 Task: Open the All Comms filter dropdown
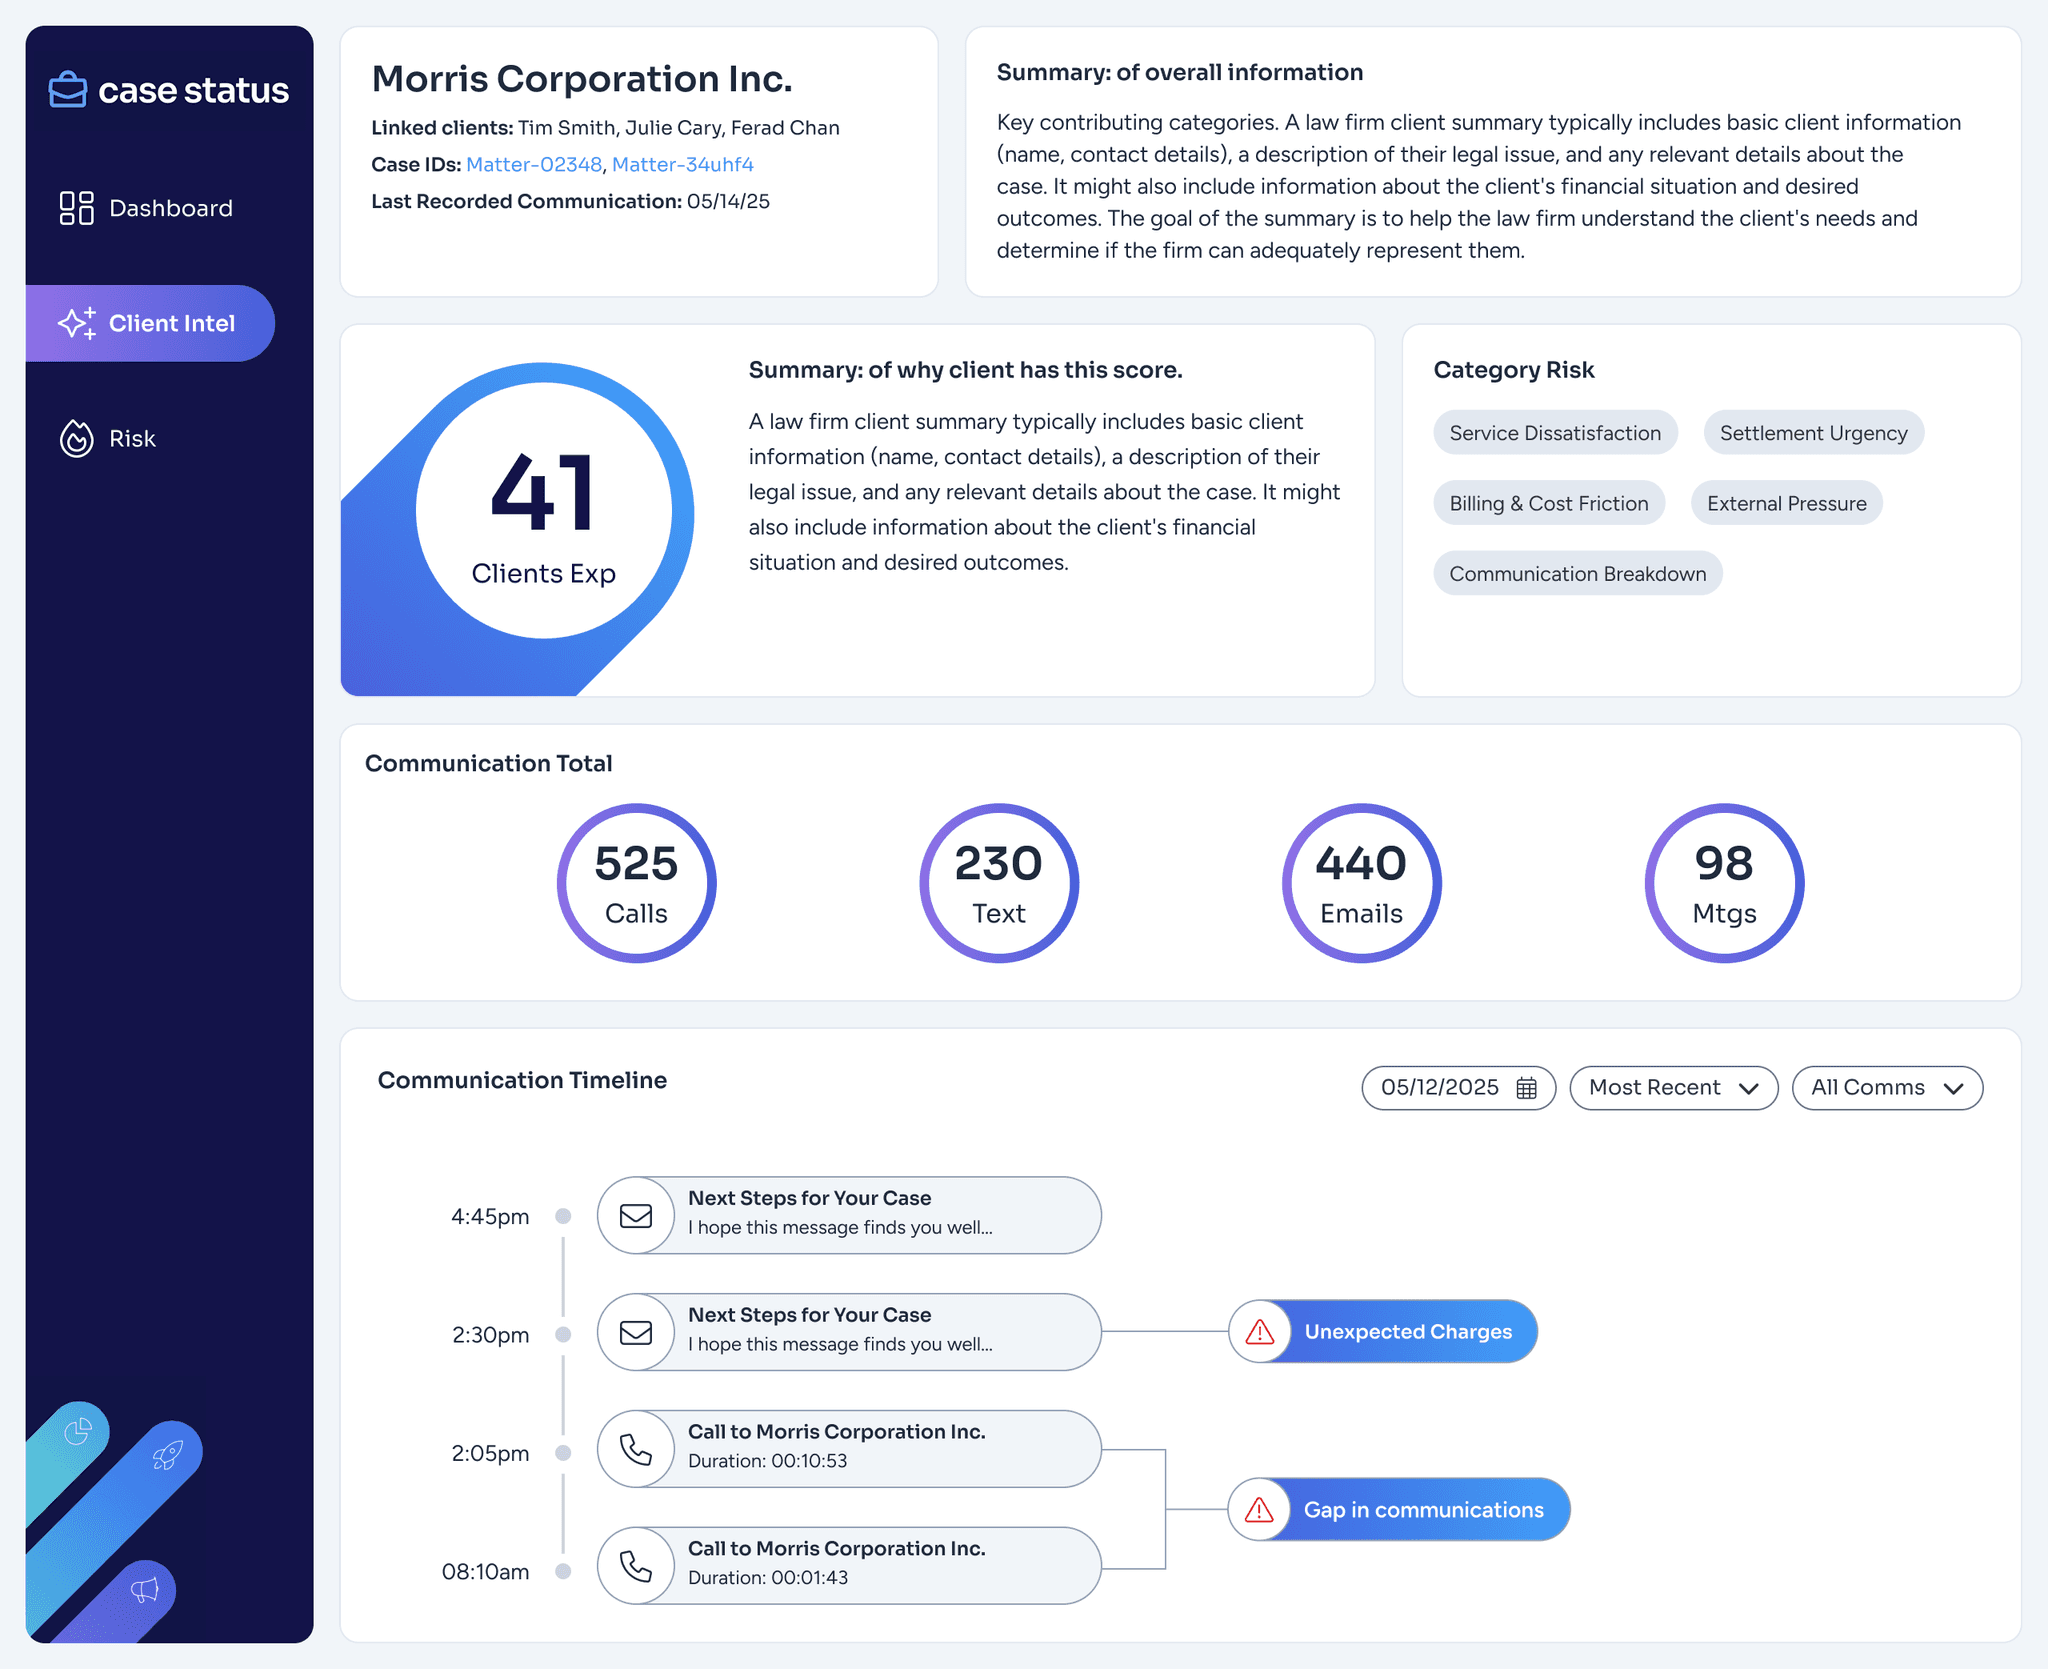(1886, 1088)
